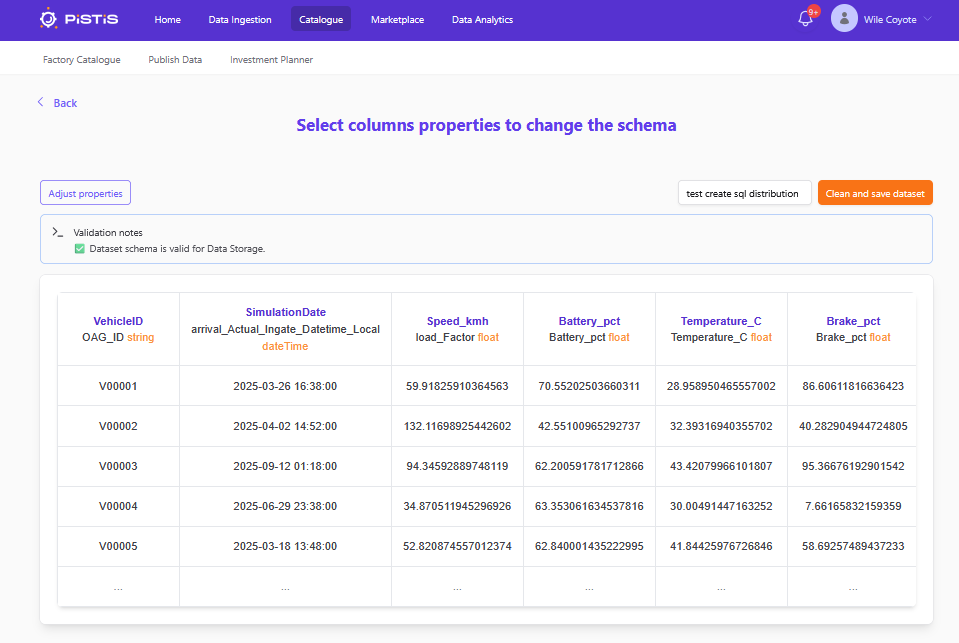
Task: Select the VehicleID column header
Action: click(x=118, y=321)
